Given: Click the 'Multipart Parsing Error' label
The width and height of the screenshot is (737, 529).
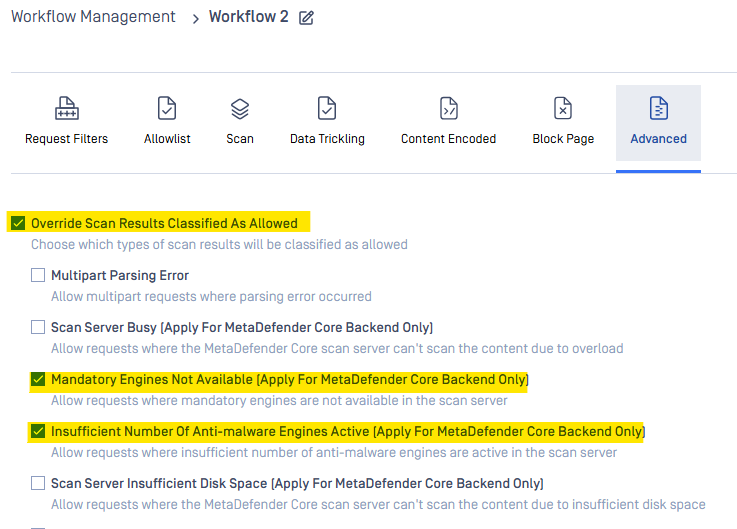Looking at the screenshot, I should [120, 276].
